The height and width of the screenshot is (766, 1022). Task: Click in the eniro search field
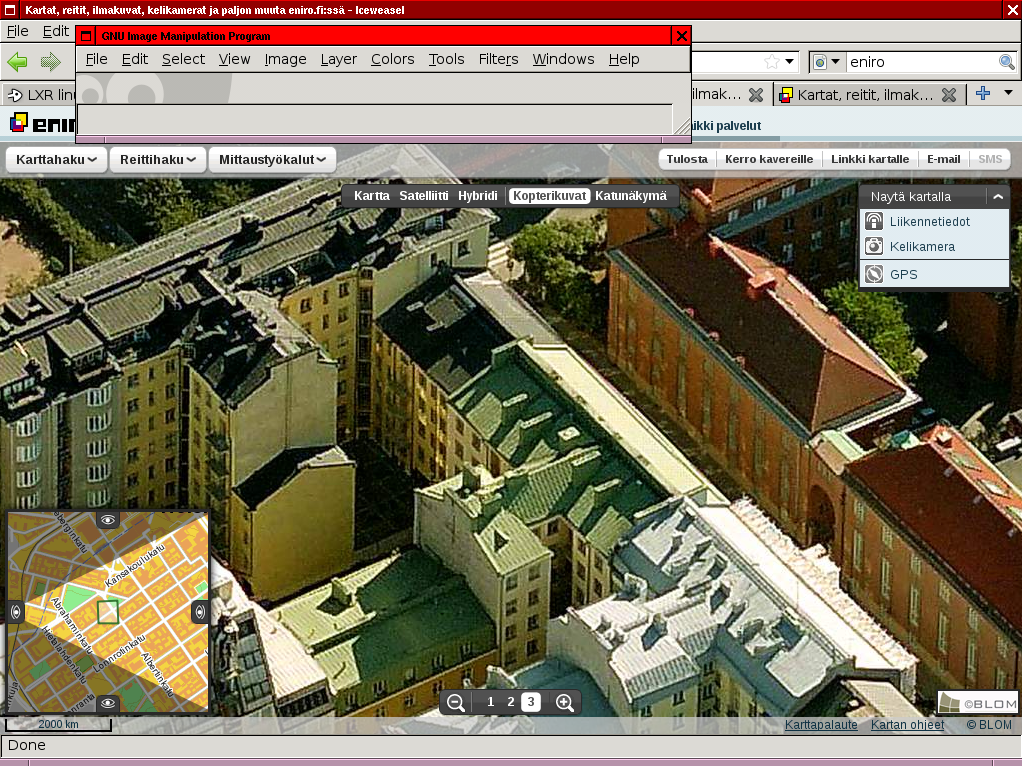pos(922,62)
